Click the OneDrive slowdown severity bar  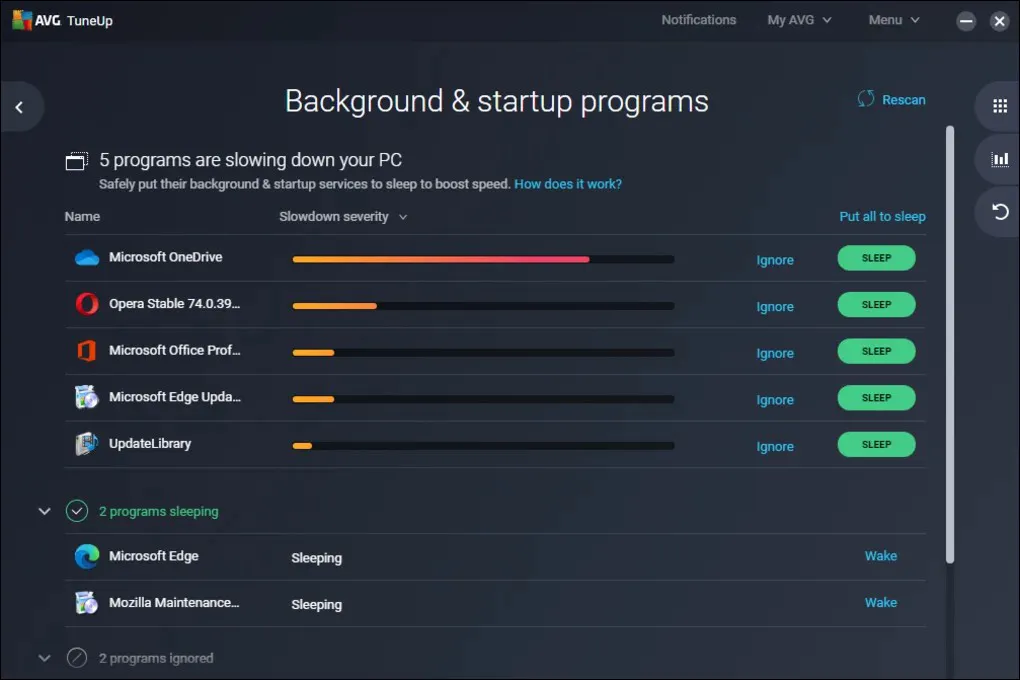(x=483, y=259)
